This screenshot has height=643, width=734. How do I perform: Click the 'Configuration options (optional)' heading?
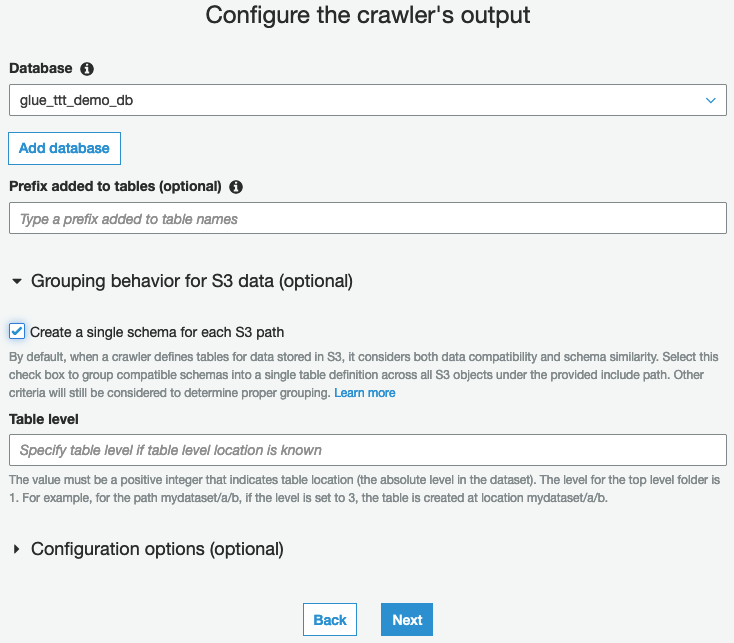(x=157, y=549)
